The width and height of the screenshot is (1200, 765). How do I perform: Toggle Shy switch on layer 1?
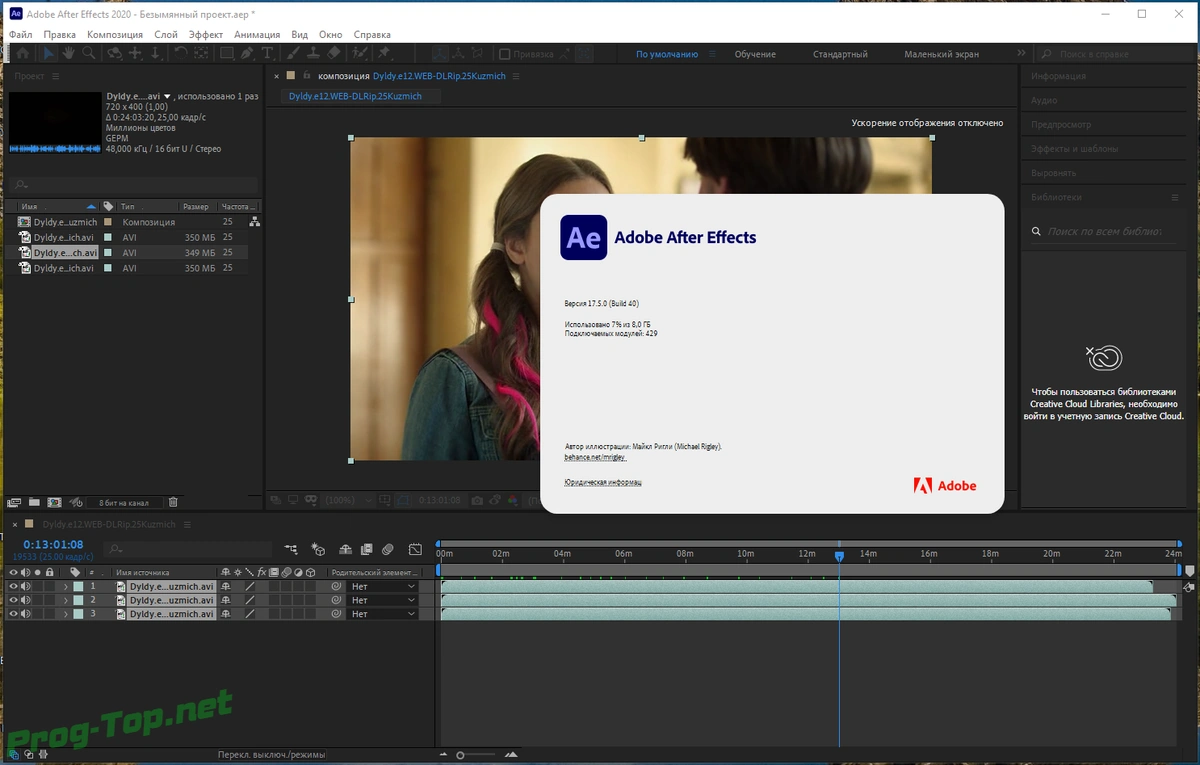click(226, 587)
